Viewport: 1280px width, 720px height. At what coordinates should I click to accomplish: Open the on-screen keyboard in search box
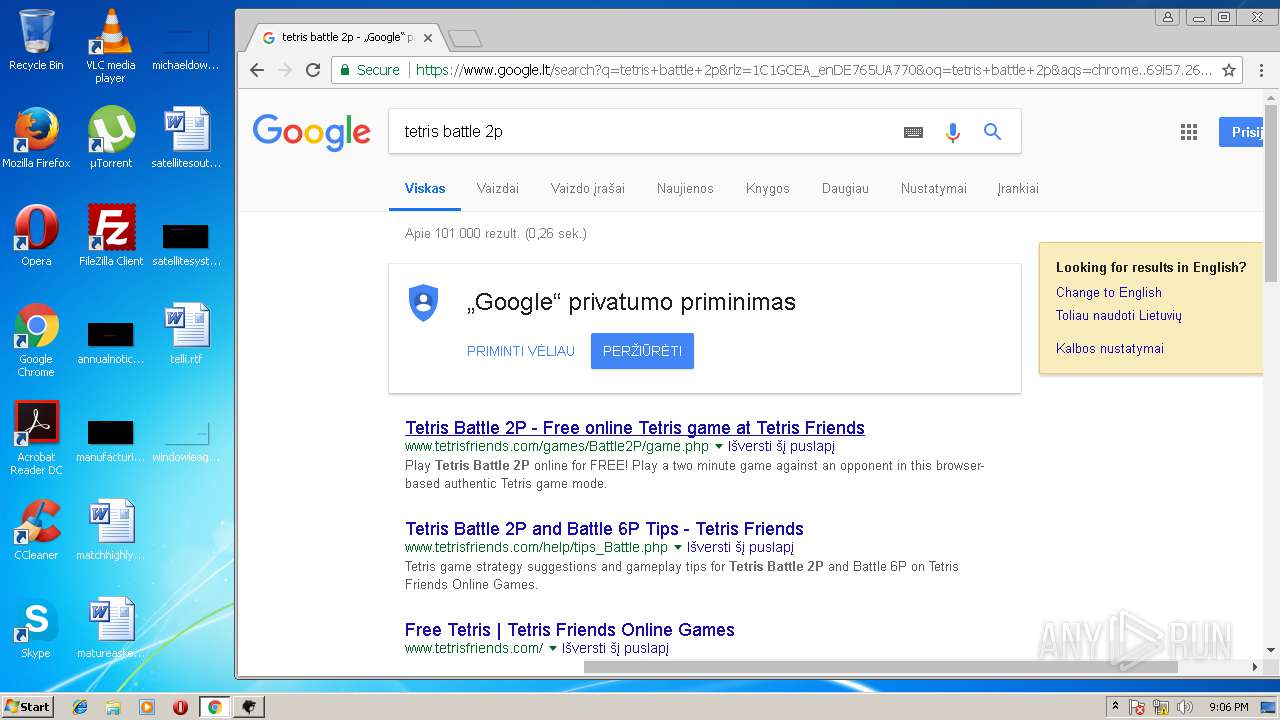click(x=913, y=132)
